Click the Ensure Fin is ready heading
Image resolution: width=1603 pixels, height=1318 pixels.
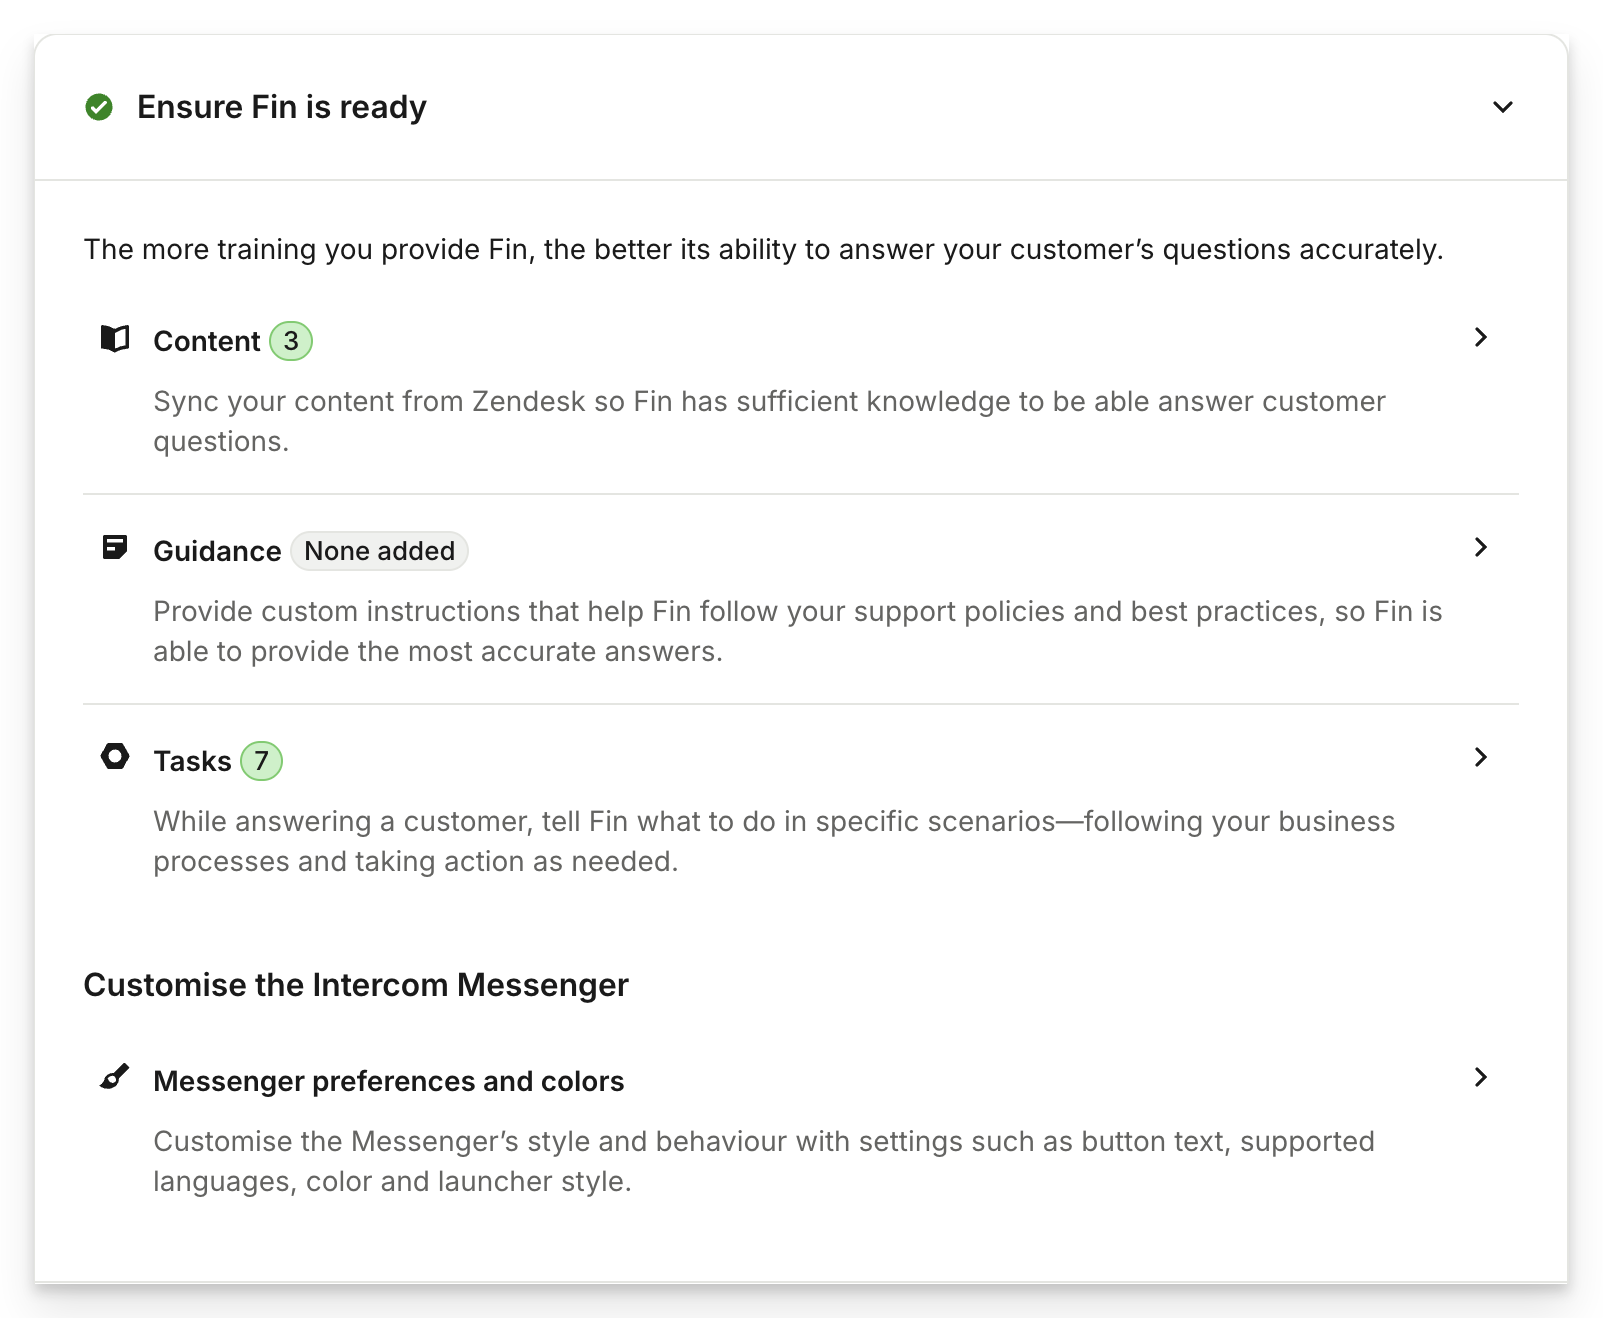[282, 107]
